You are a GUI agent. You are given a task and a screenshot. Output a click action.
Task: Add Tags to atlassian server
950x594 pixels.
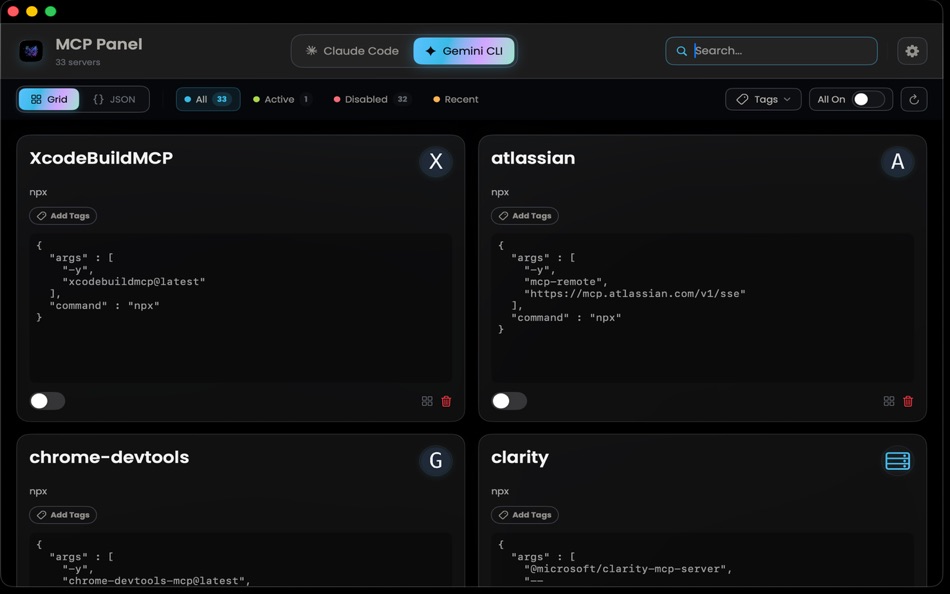[525, 216]
